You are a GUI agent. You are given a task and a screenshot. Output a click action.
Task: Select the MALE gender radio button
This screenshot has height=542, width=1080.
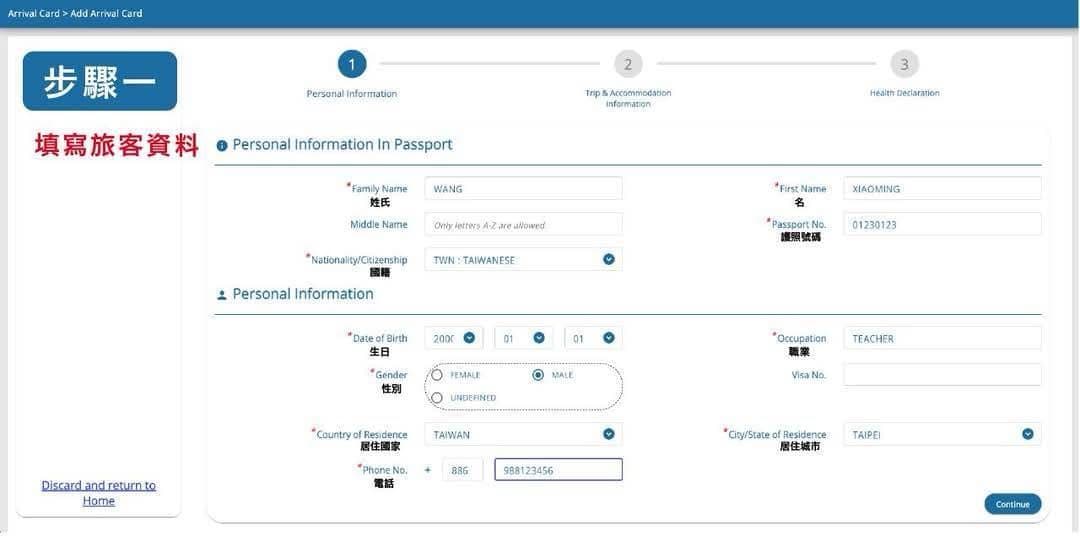pos(539,375)
